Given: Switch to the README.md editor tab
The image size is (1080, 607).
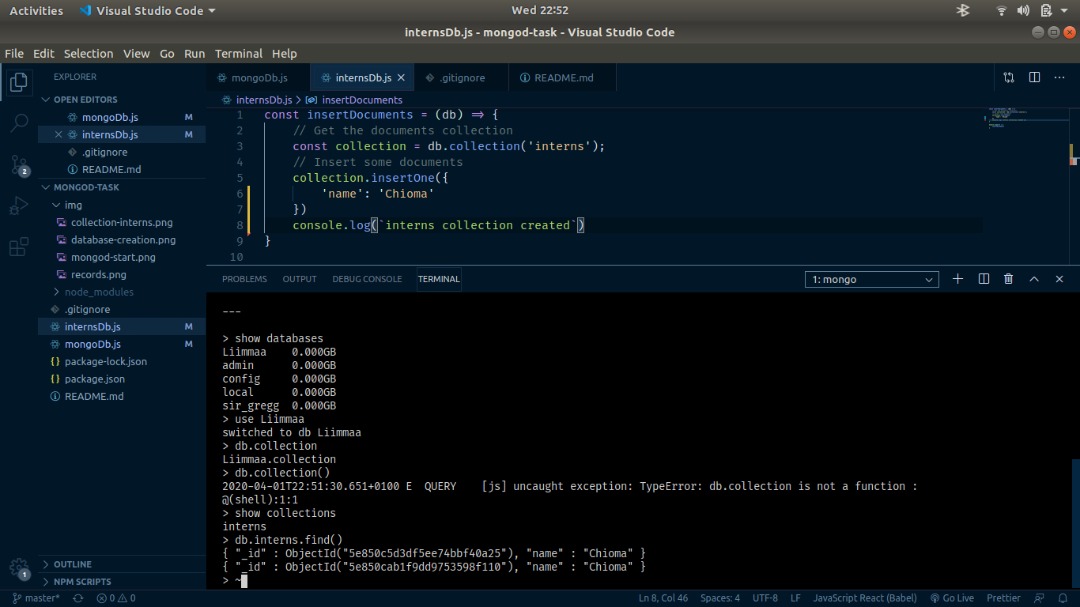Looking at the screenshot, I should [562, 78].
